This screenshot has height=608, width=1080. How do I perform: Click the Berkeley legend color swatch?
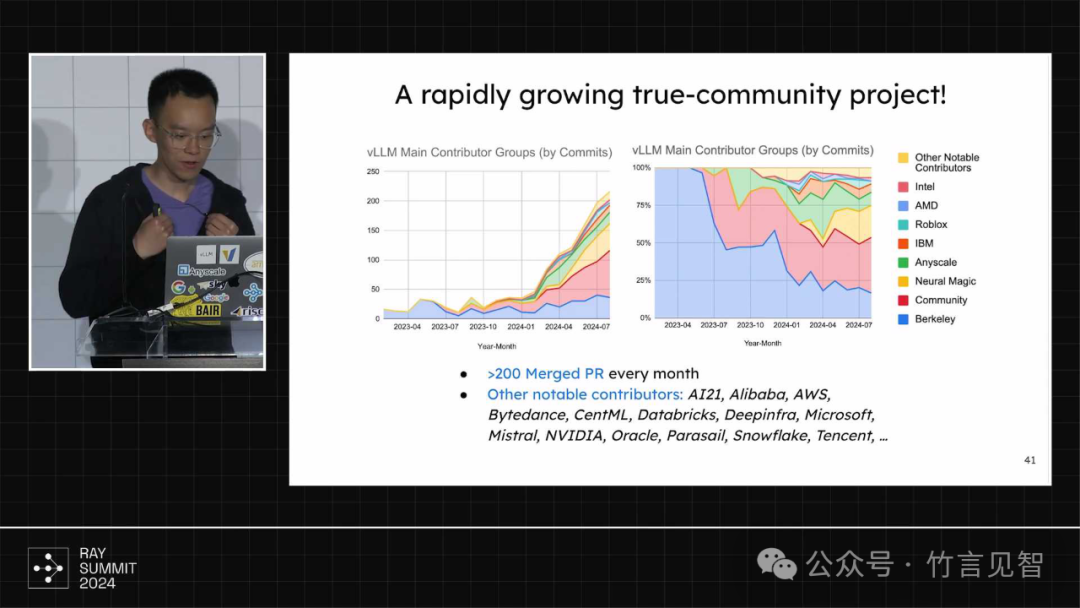click(x=903, y=319)
